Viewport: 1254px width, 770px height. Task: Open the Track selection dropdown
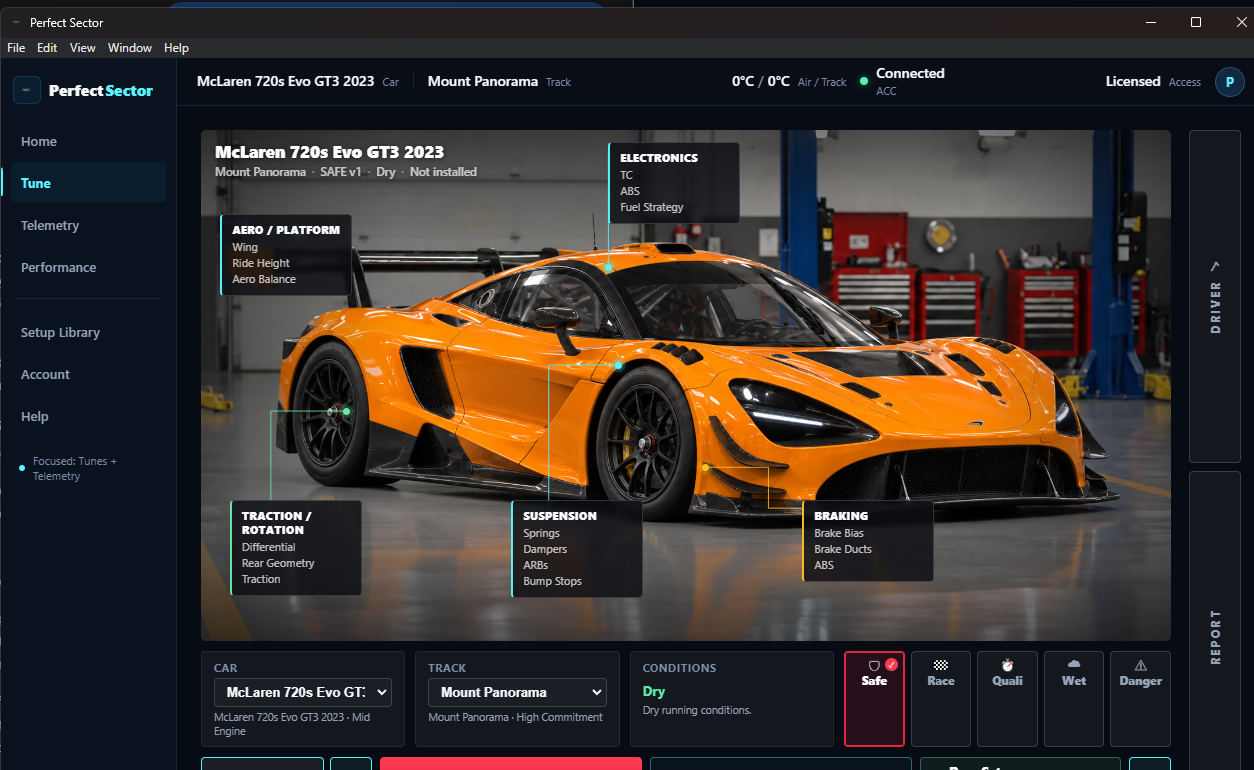517,692
